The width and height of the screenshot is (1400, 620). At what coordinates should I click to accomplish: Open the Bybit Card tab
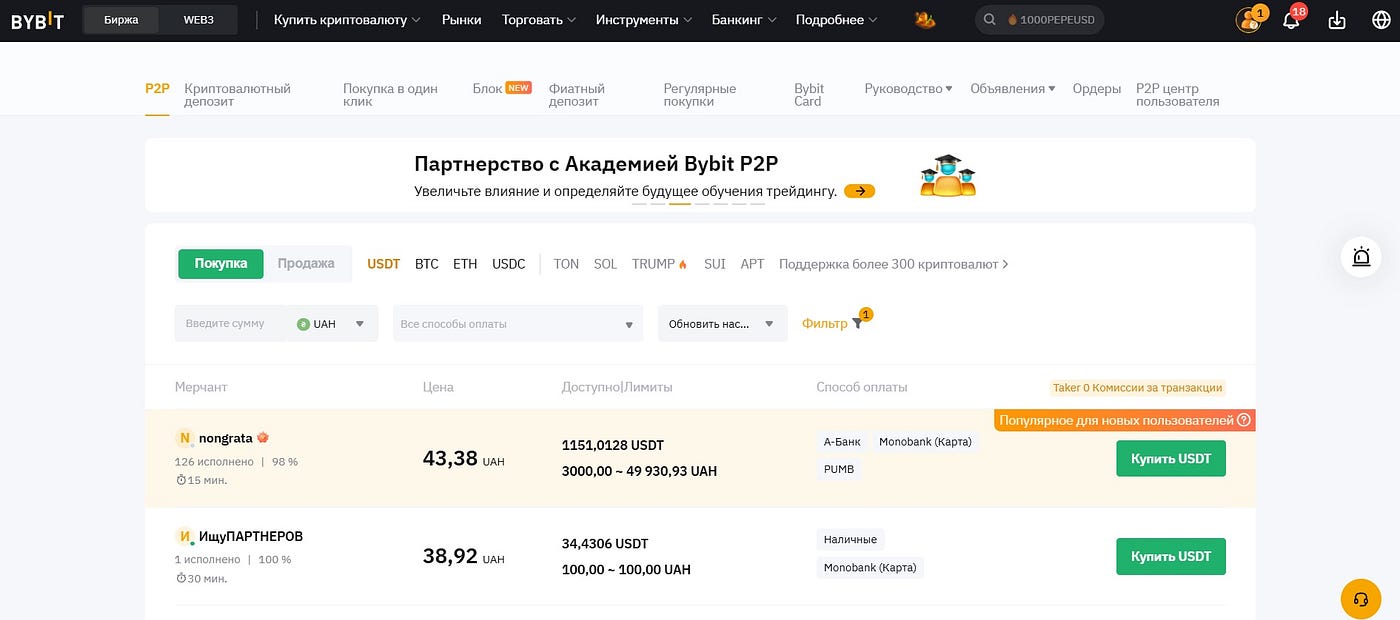809,95
